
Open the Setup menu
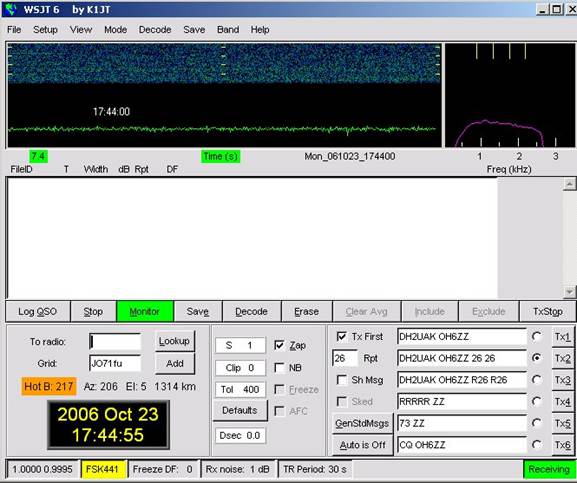tap(45, 30)
